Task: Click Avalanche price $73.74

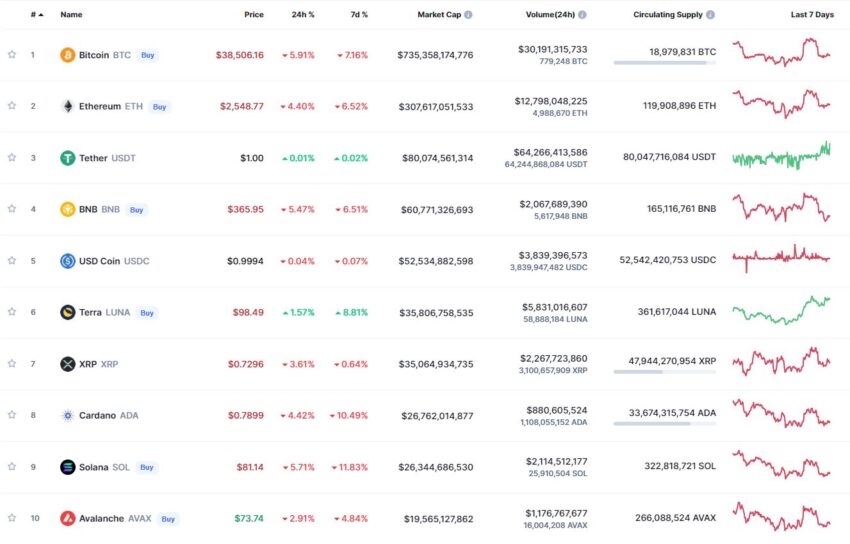Action: pos(249,519)
